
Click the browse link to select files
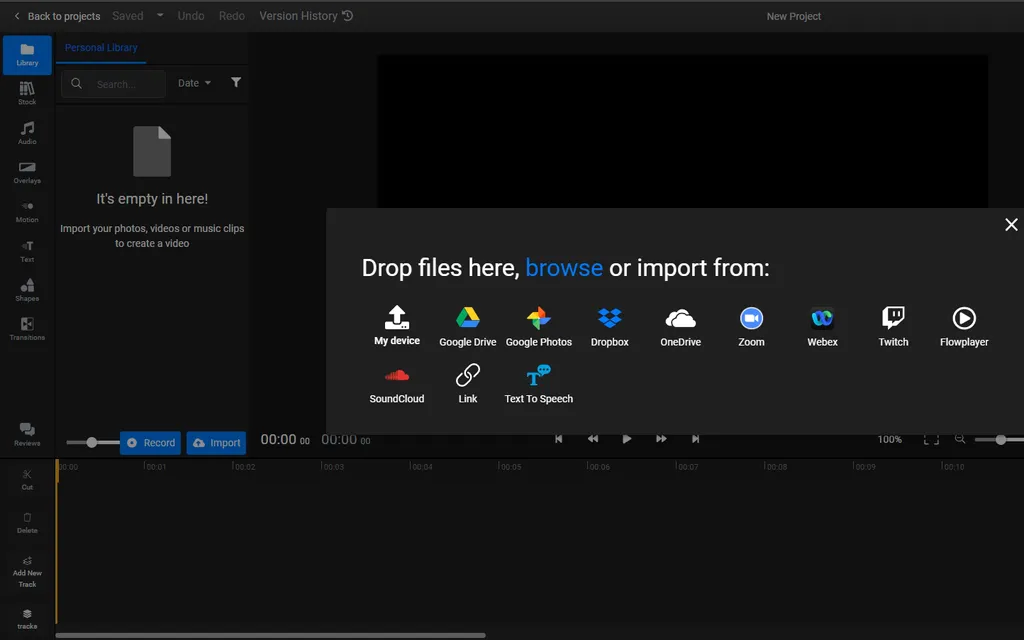click(x=564, y=268)
